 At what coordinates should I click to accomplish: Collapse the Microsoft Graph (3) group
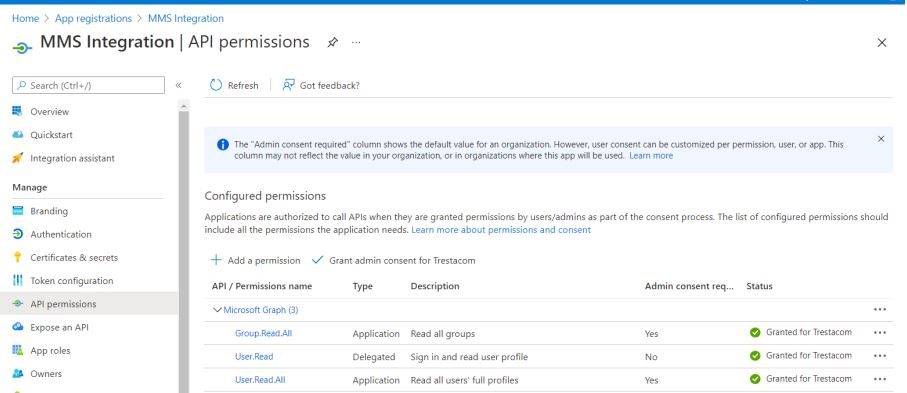pyautogui.click(x=217, y=310)
